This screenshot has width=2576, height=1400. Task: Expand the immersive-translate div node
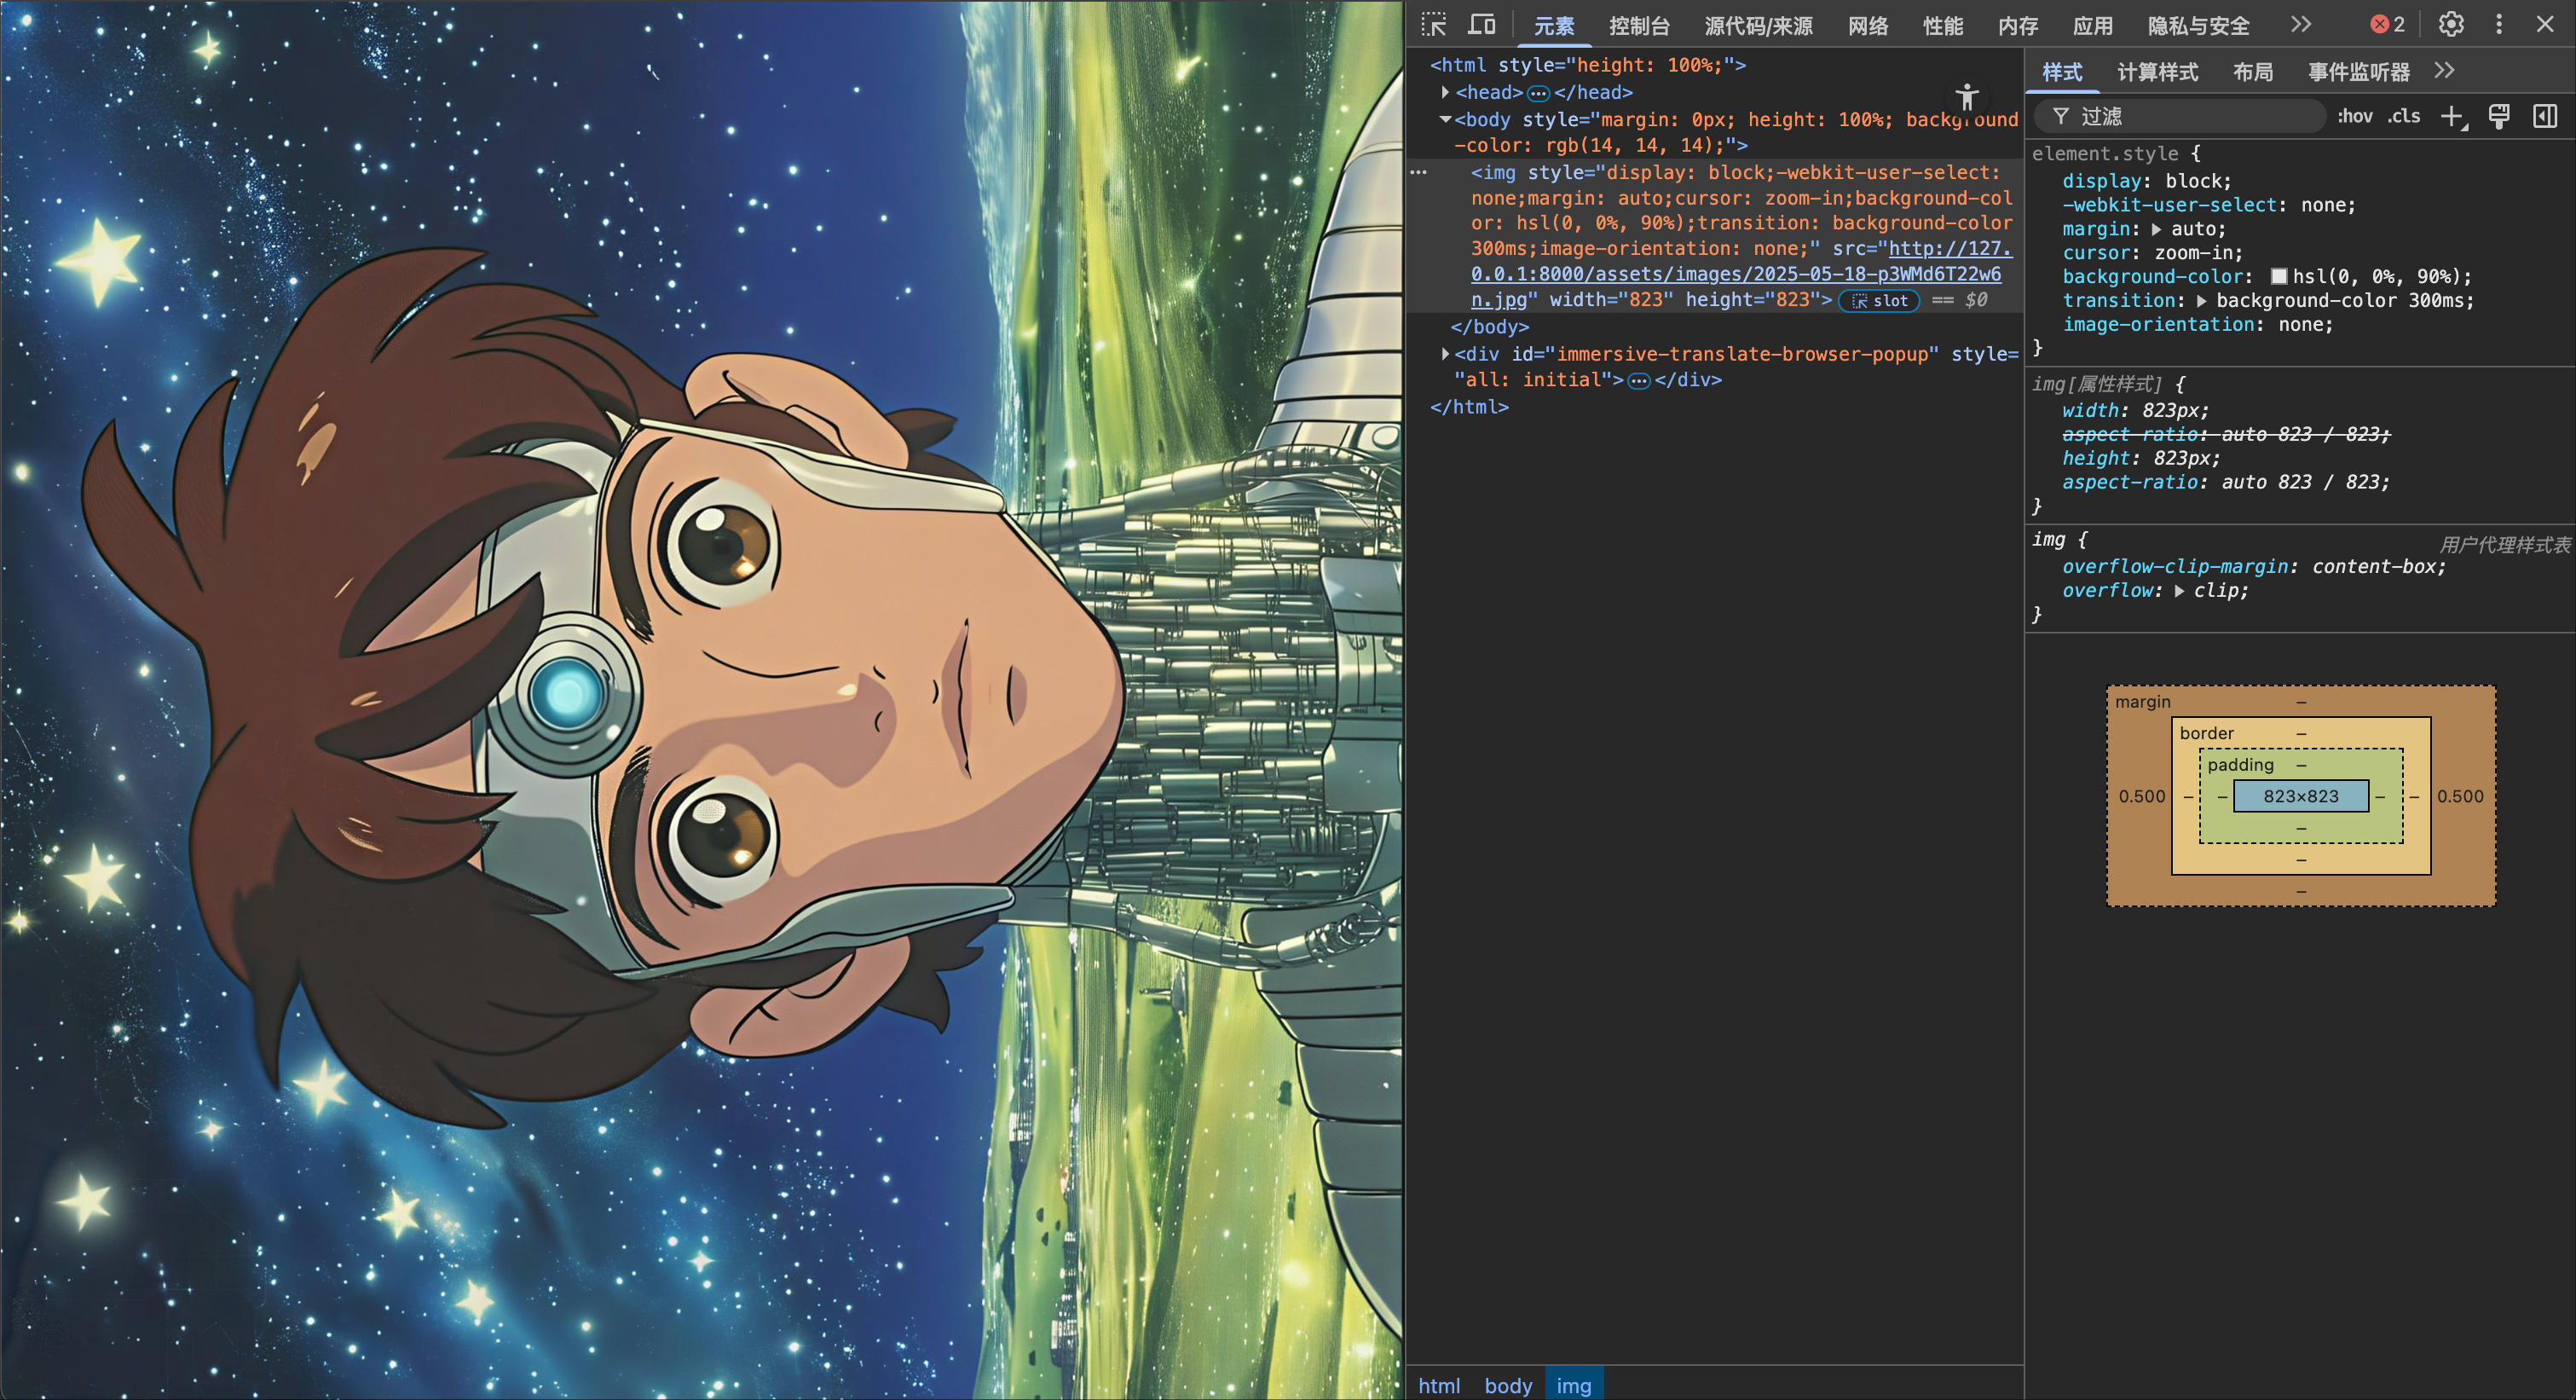[x=1445, y=354]
